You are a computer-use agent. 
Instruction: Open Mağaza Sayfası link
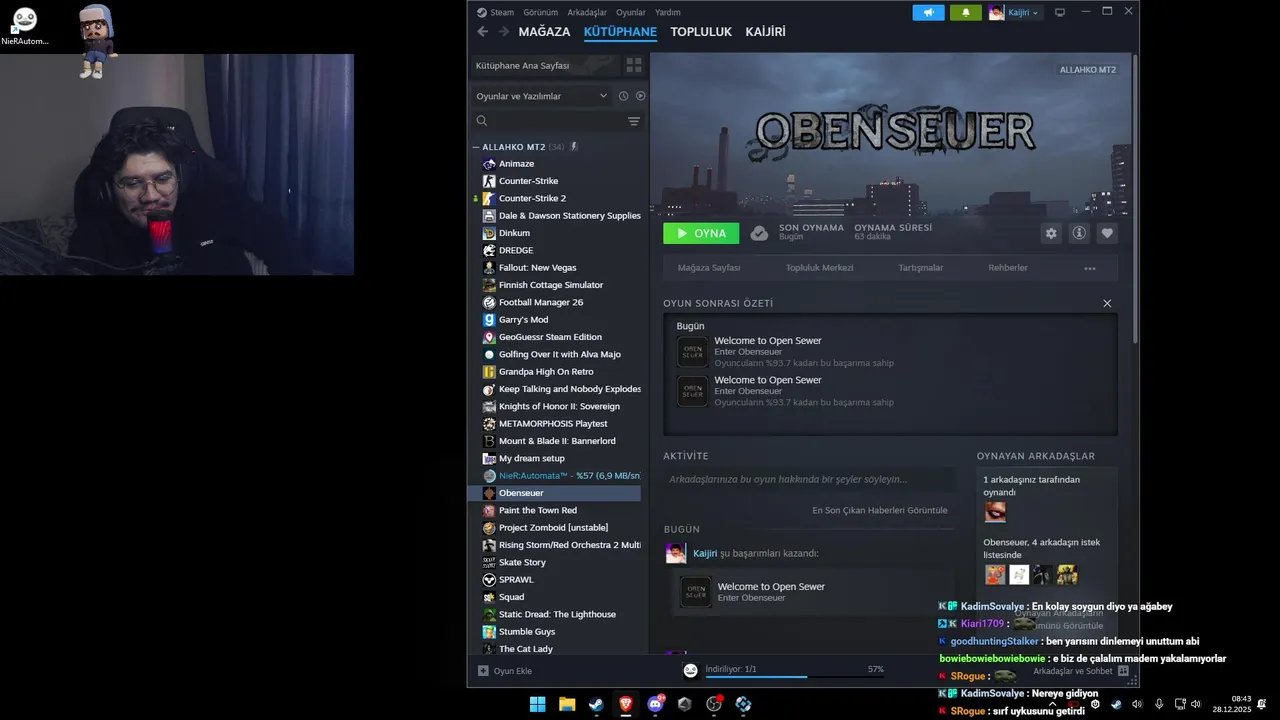coord(709,268)
